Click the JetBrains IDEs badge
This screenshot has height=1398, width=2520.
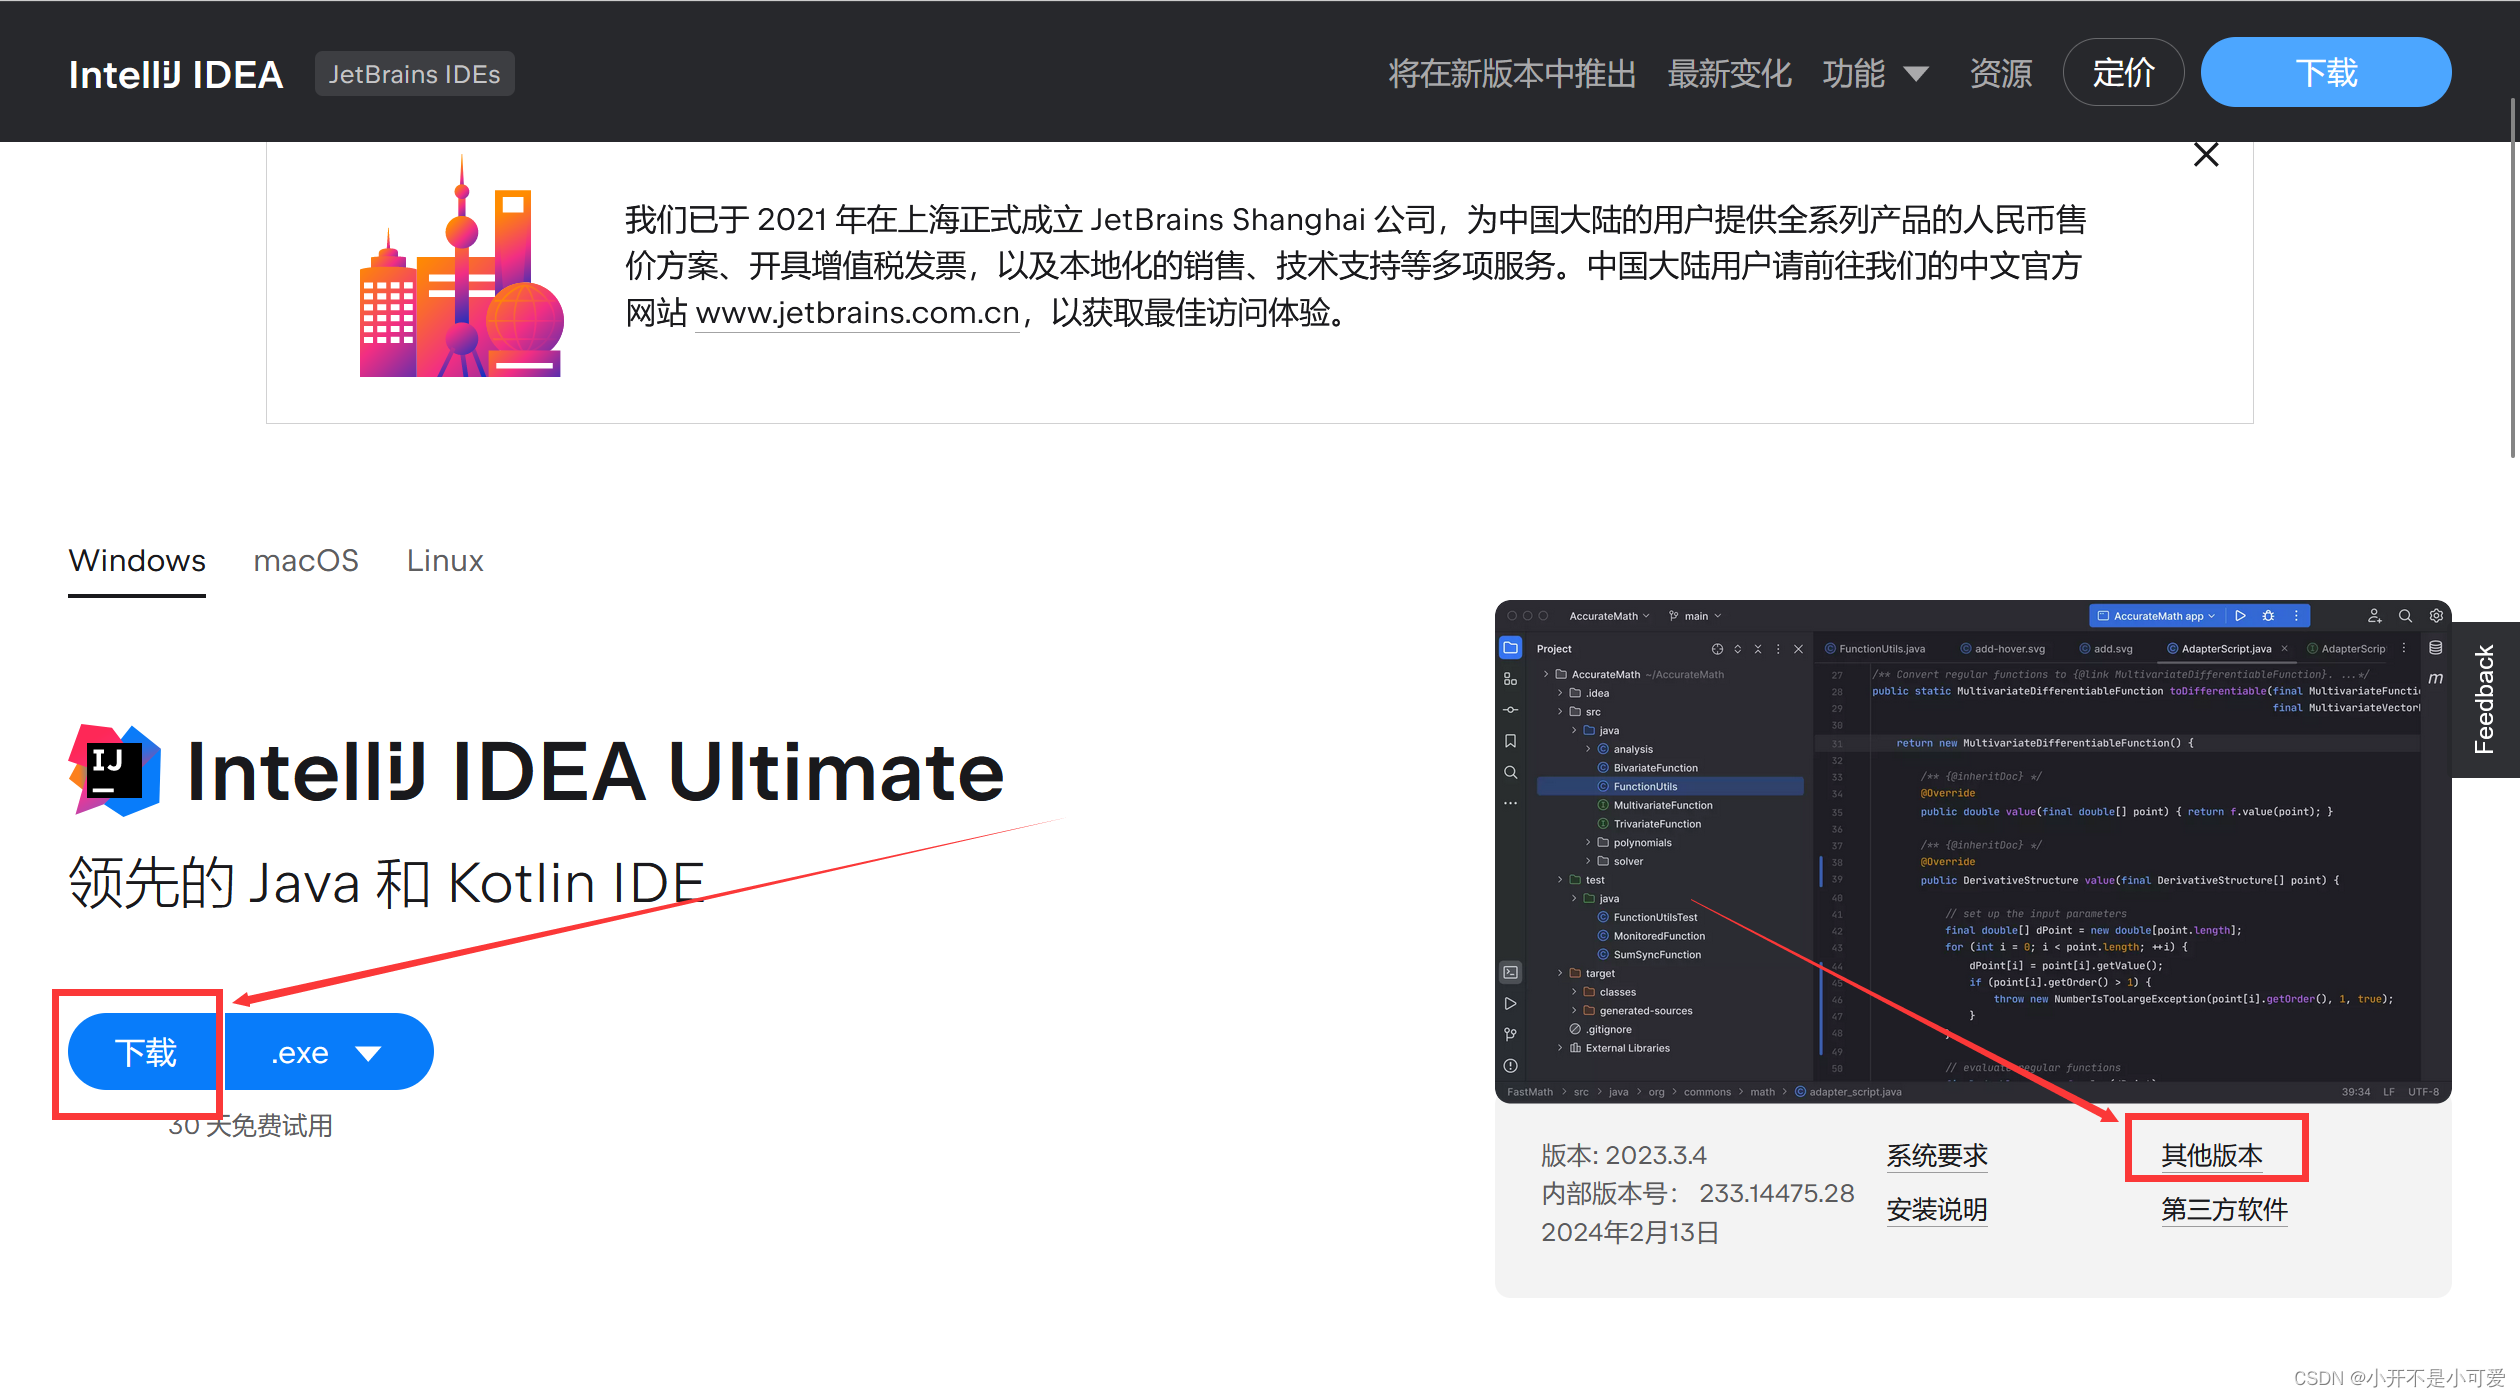tap(414, 74)
